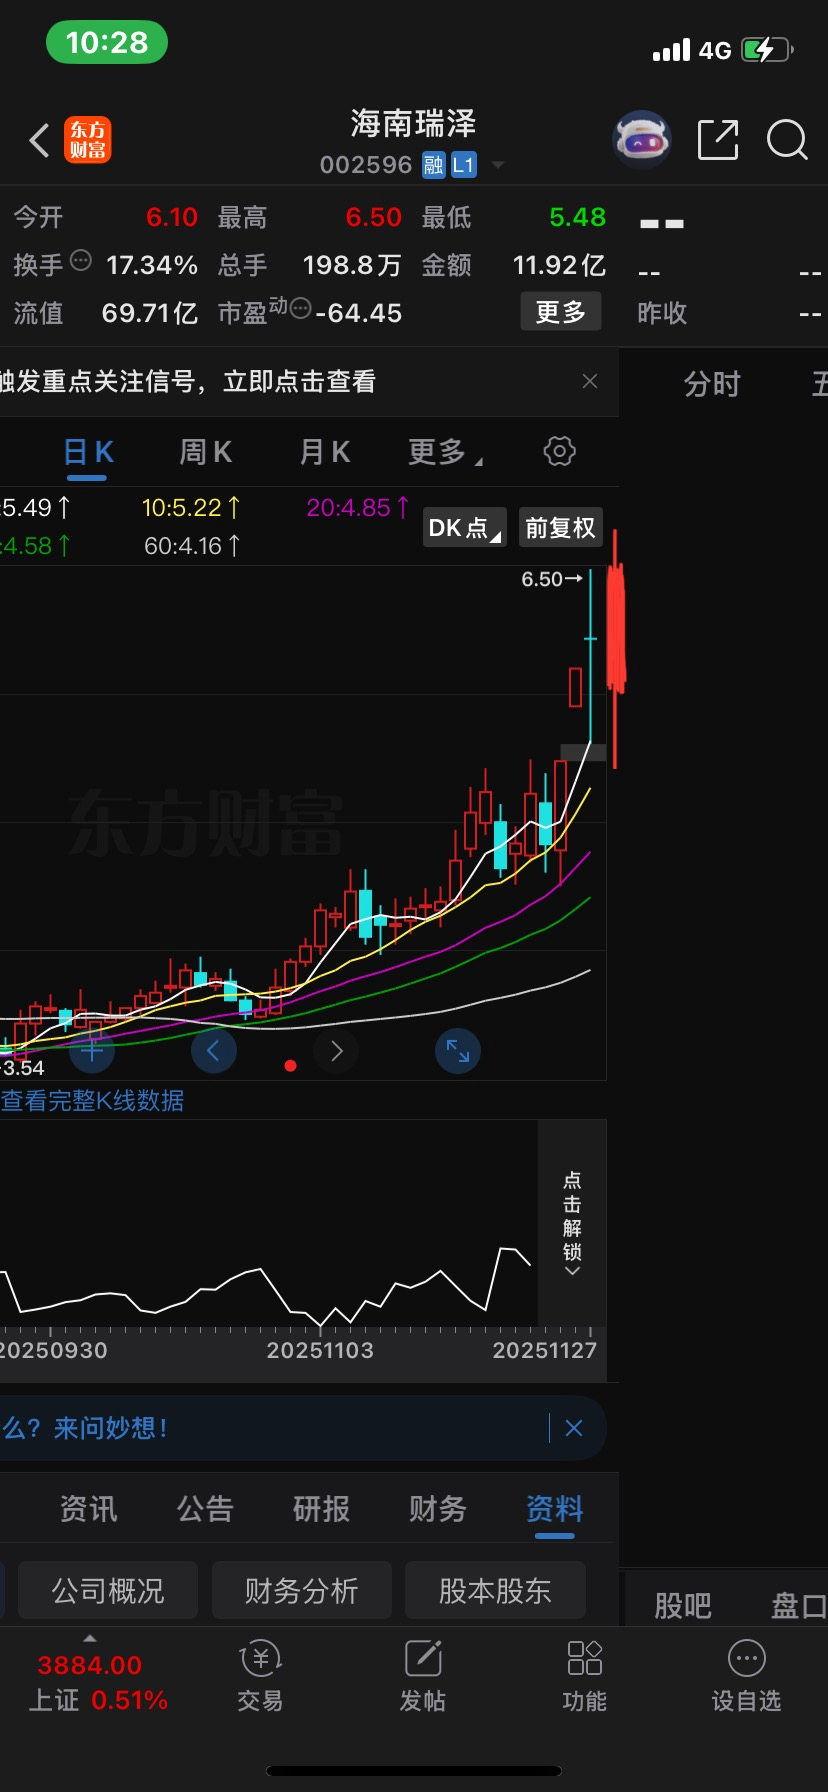This screenshot has width=828, height=1792.
Task: Tap the crosshair plus chart button
Action: click(x=92, y=1051)
